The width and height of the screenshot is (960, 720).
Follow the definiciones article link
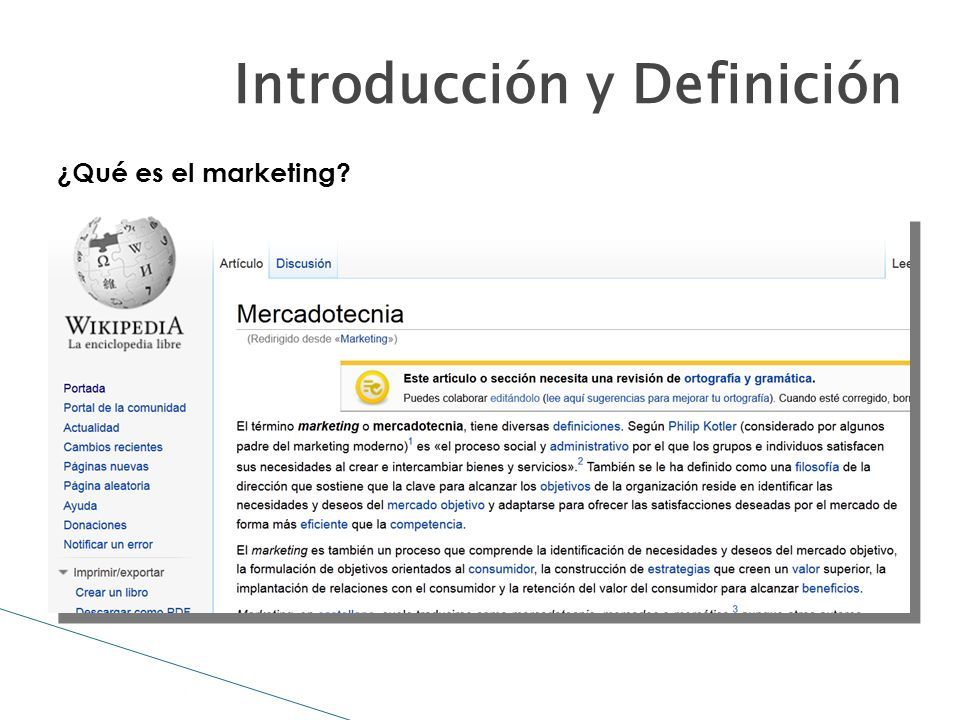click(587, 426)
